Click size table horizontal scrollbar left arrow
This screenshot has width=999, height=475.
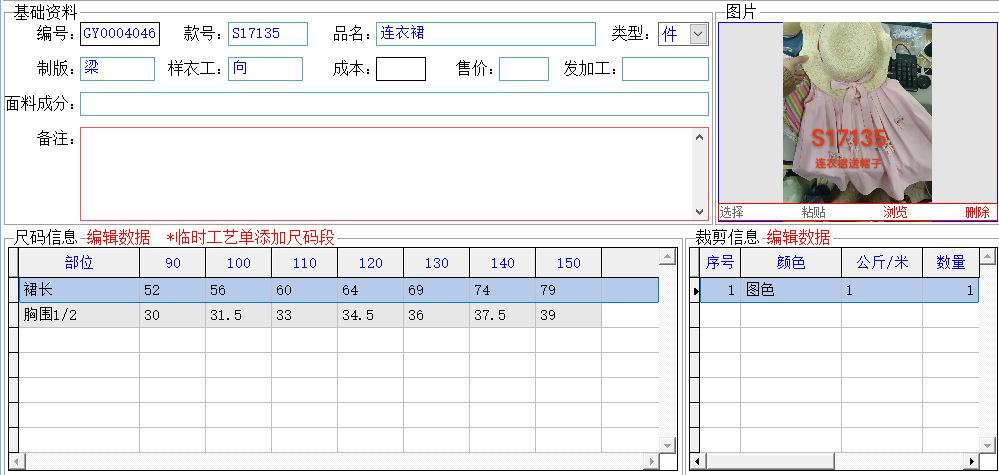(16, 461)
